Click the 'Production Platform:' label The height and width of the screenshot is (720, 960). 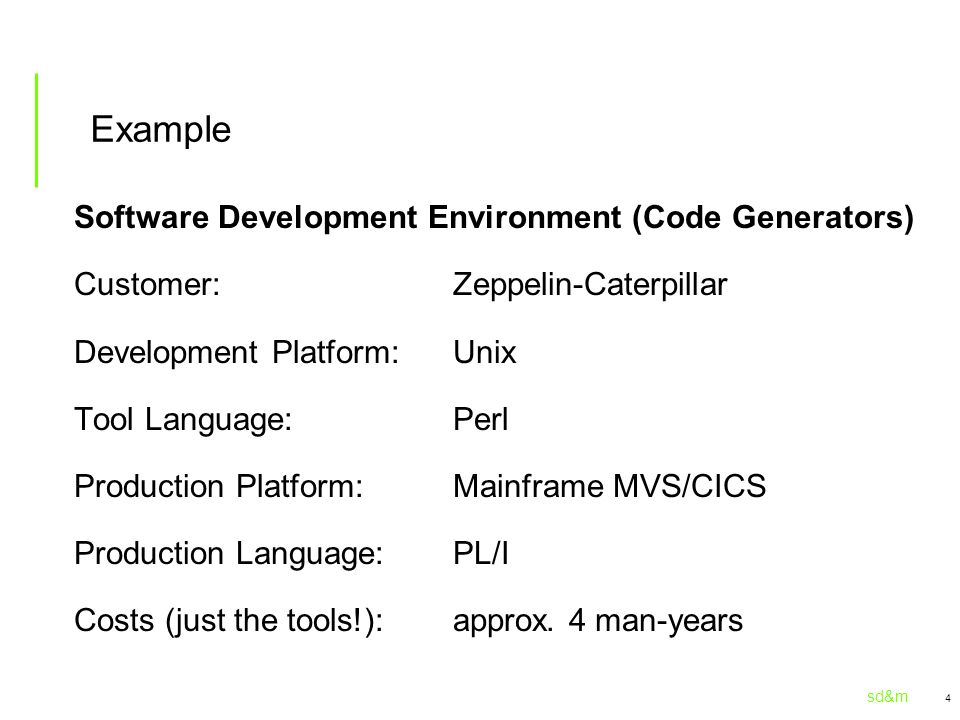click(x=219, y=487)
